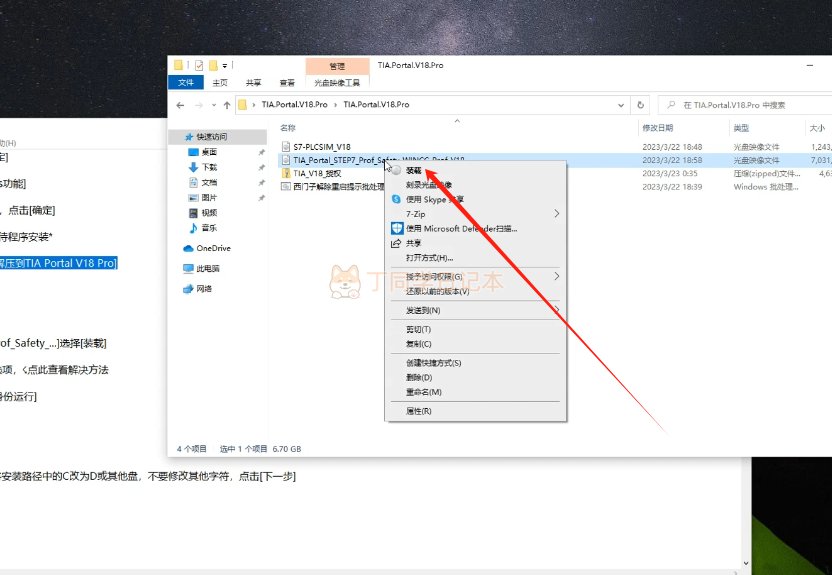Click the search box for TIA.Portal.V18.Pro
Screen dimensions: 832x575
click(x=748, y=105)
